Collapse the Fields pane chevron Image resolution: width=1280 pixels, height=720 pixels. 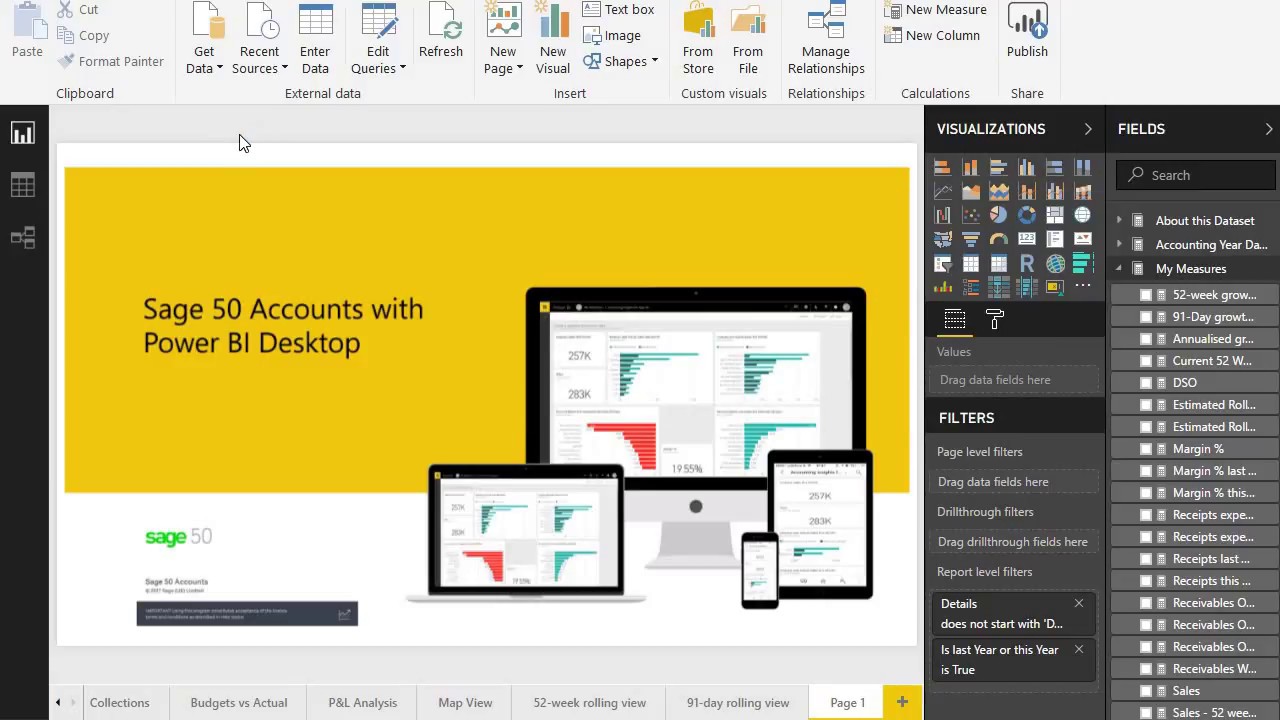tap(1269, 129)
